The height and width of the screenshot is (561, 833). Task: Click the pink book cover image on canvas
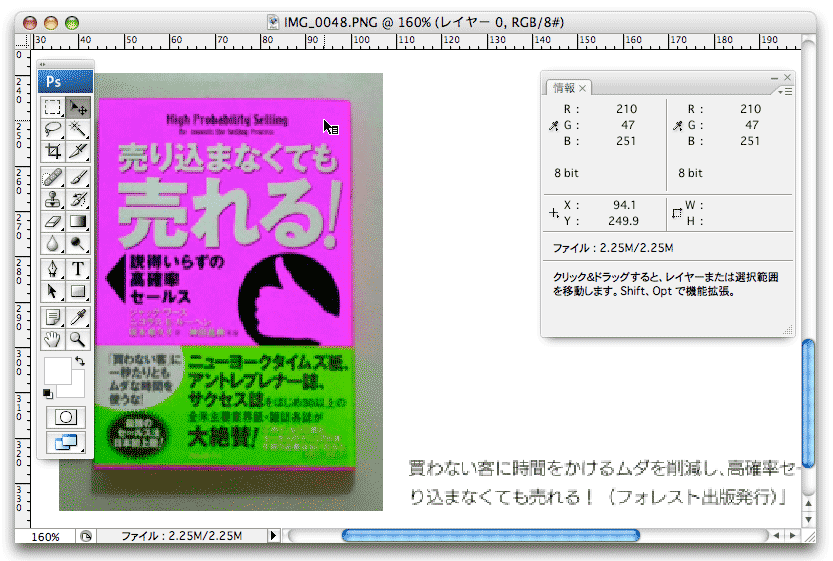tap(224, 223)
